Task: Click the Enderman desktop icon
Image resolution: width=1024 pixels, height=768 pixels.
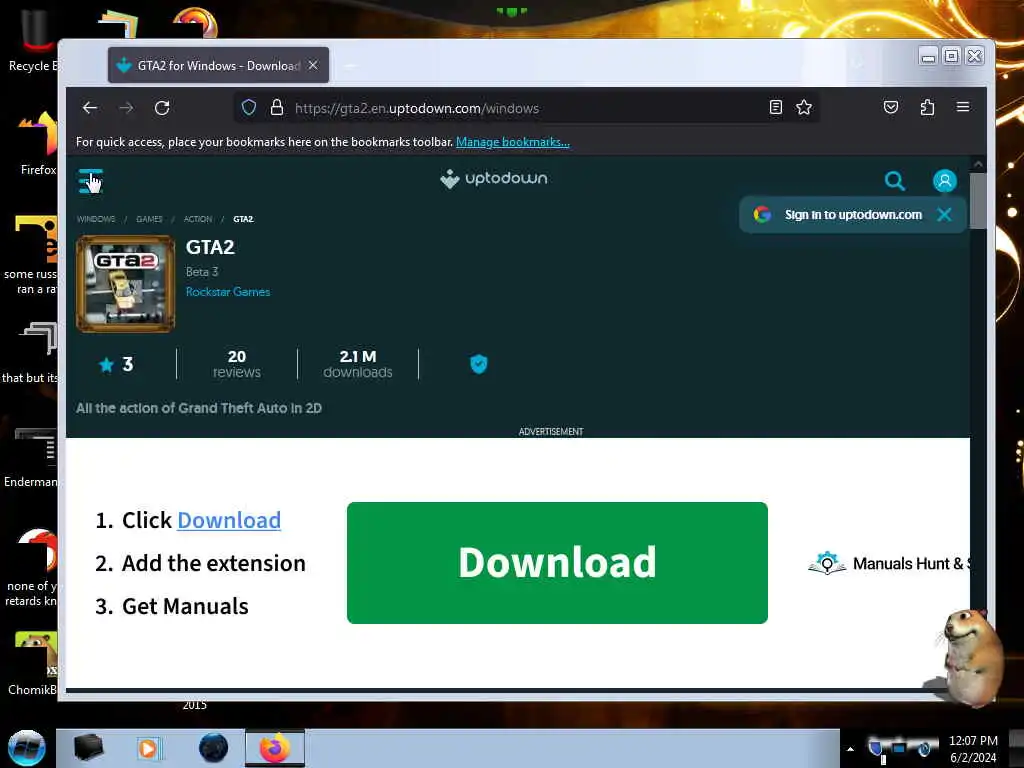Action: click(33, 457)
